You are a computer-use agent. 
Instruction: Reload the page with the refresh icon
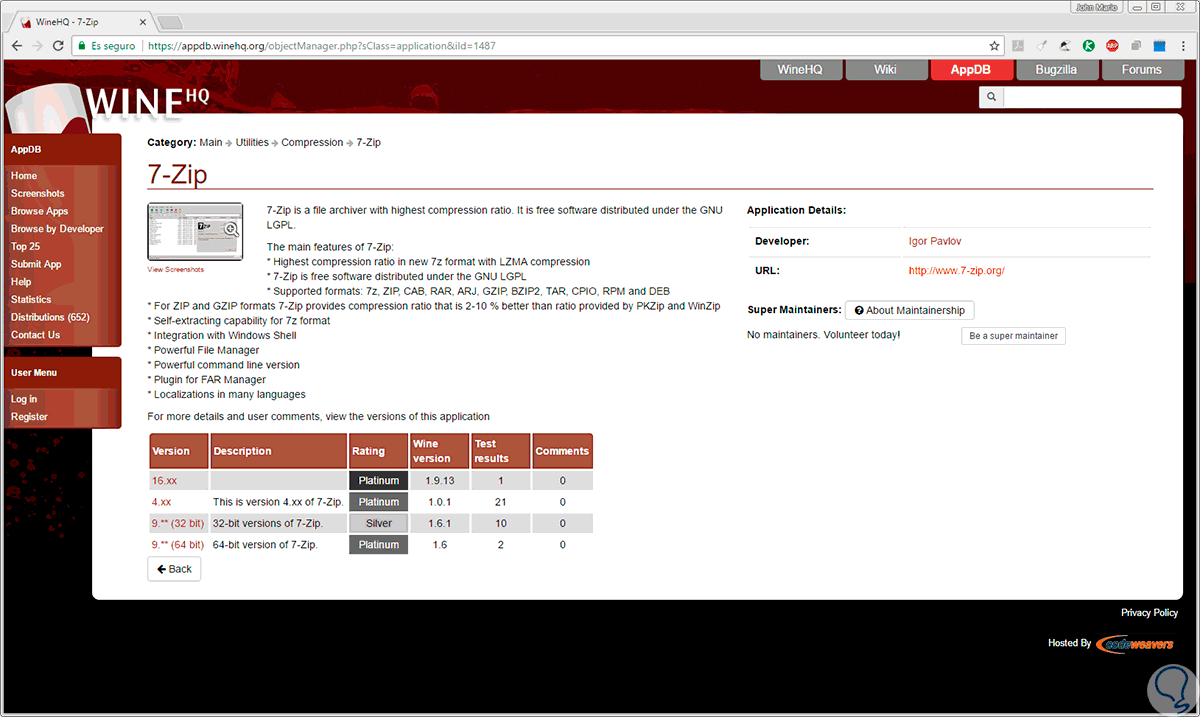(59, 46)
